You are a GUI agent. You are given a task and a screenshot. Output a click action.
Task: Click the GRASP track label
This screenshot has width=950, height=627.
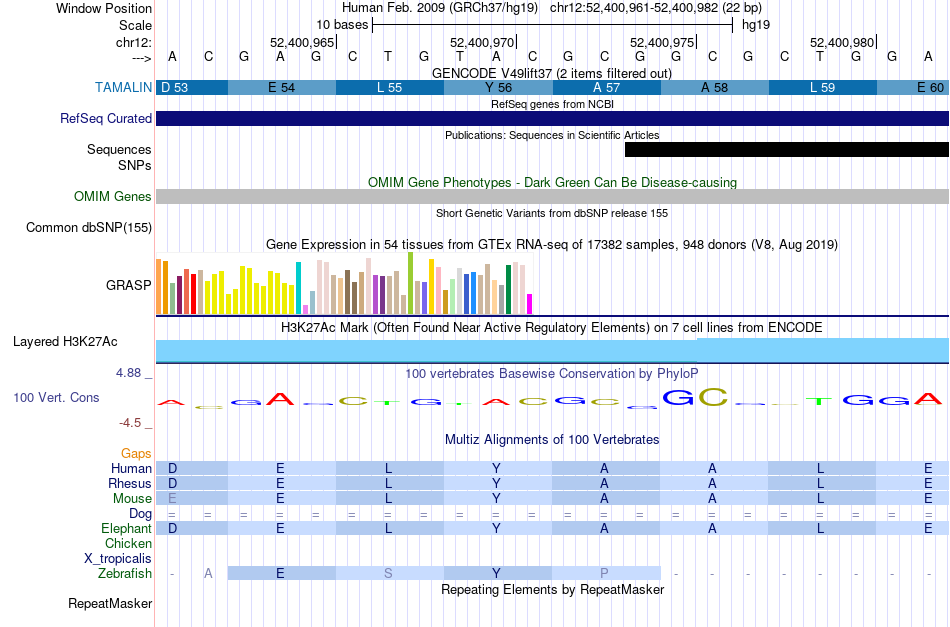tap(128, 285)
